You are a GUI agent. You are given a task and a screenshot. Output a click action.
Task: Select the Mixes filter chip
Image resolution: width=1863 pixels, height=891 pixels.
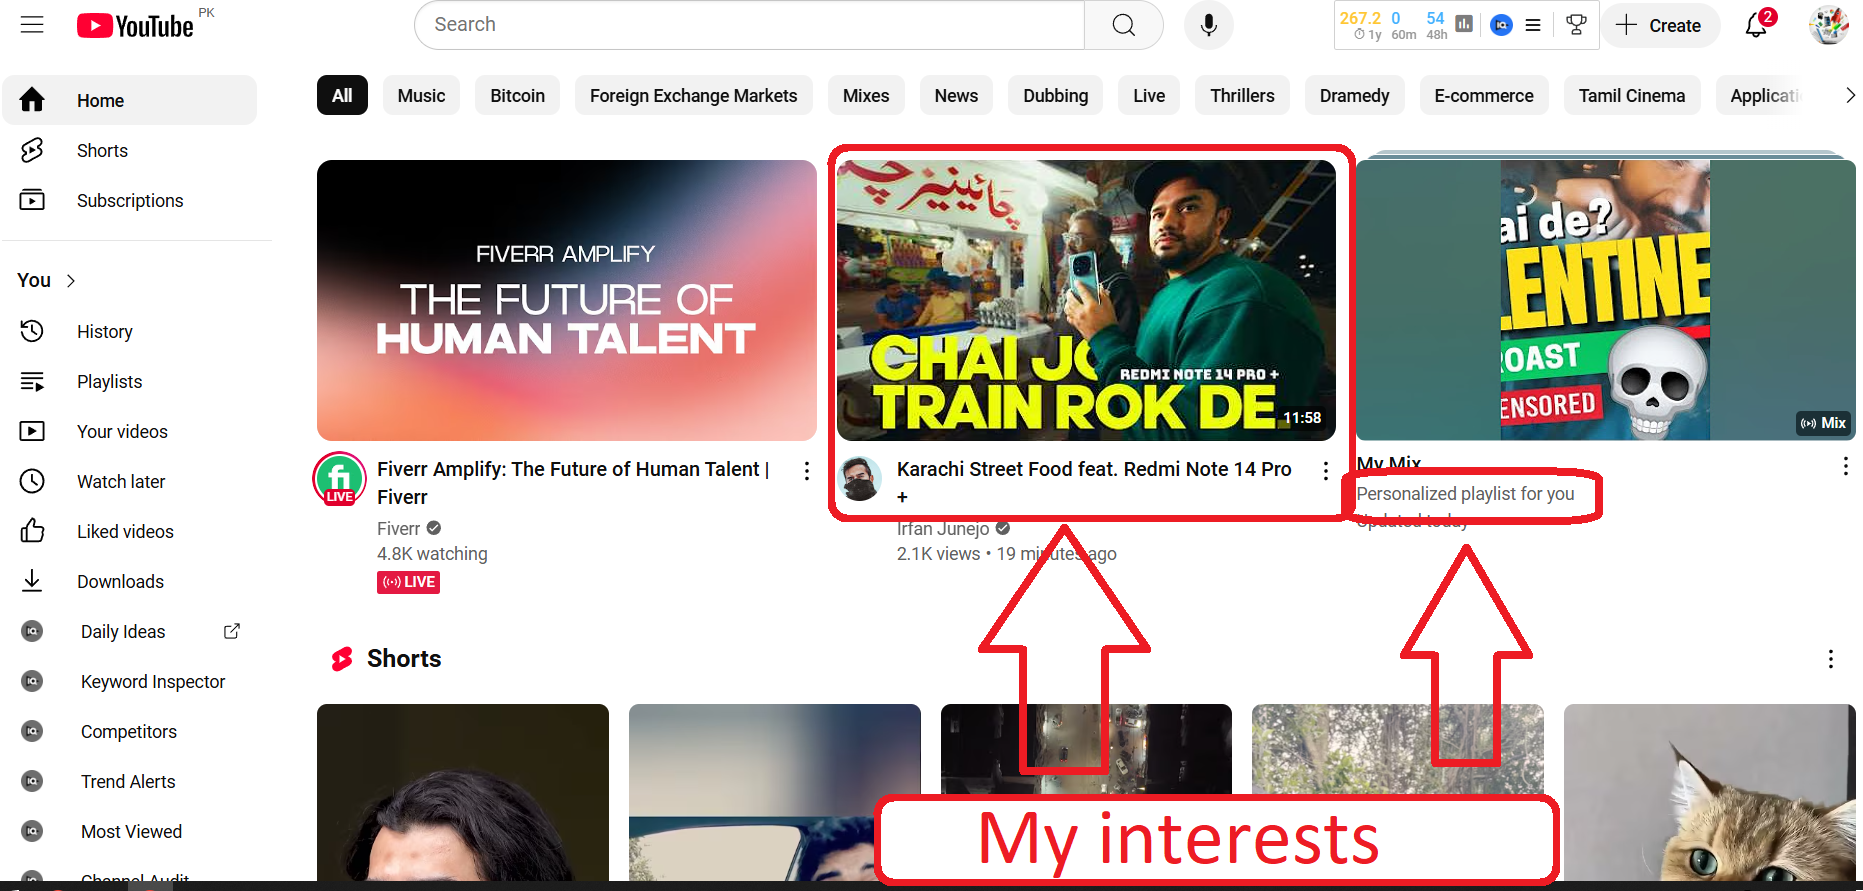tap(866, 95)
